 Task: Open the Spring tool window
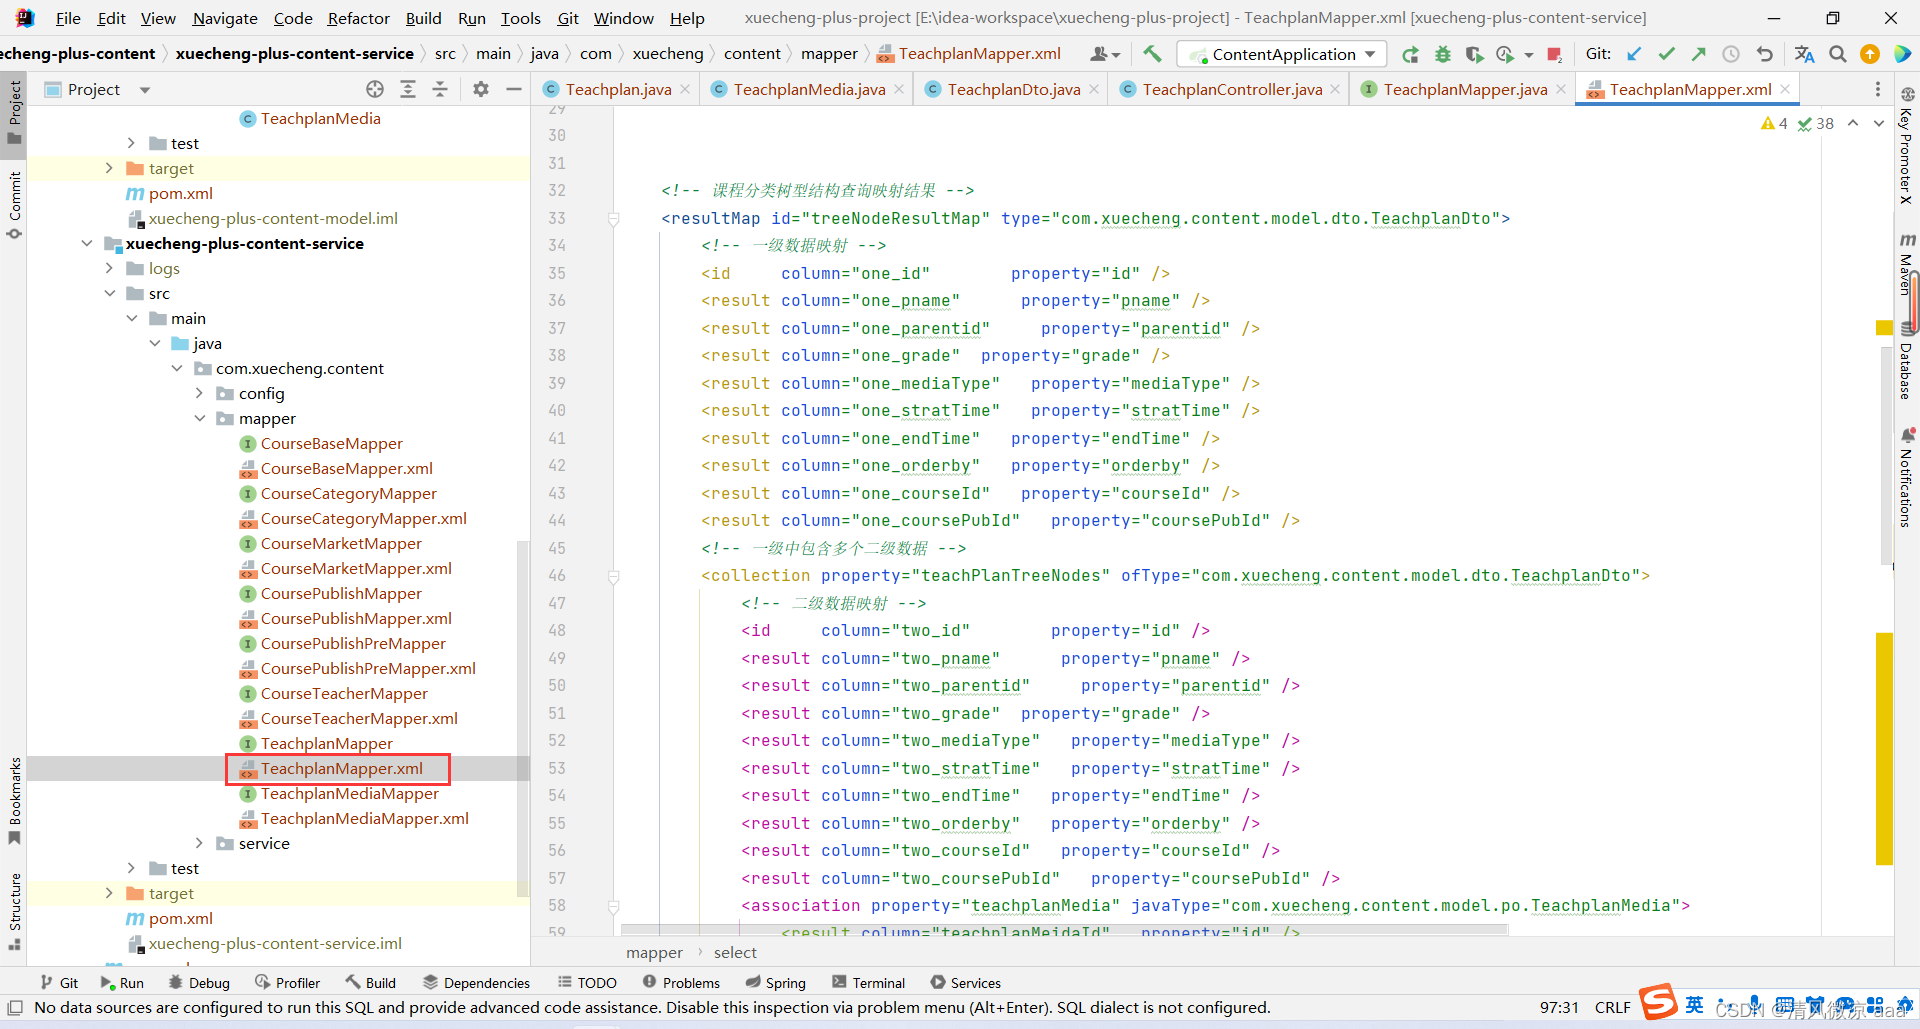pyautogui.click(x=776, y=983)
